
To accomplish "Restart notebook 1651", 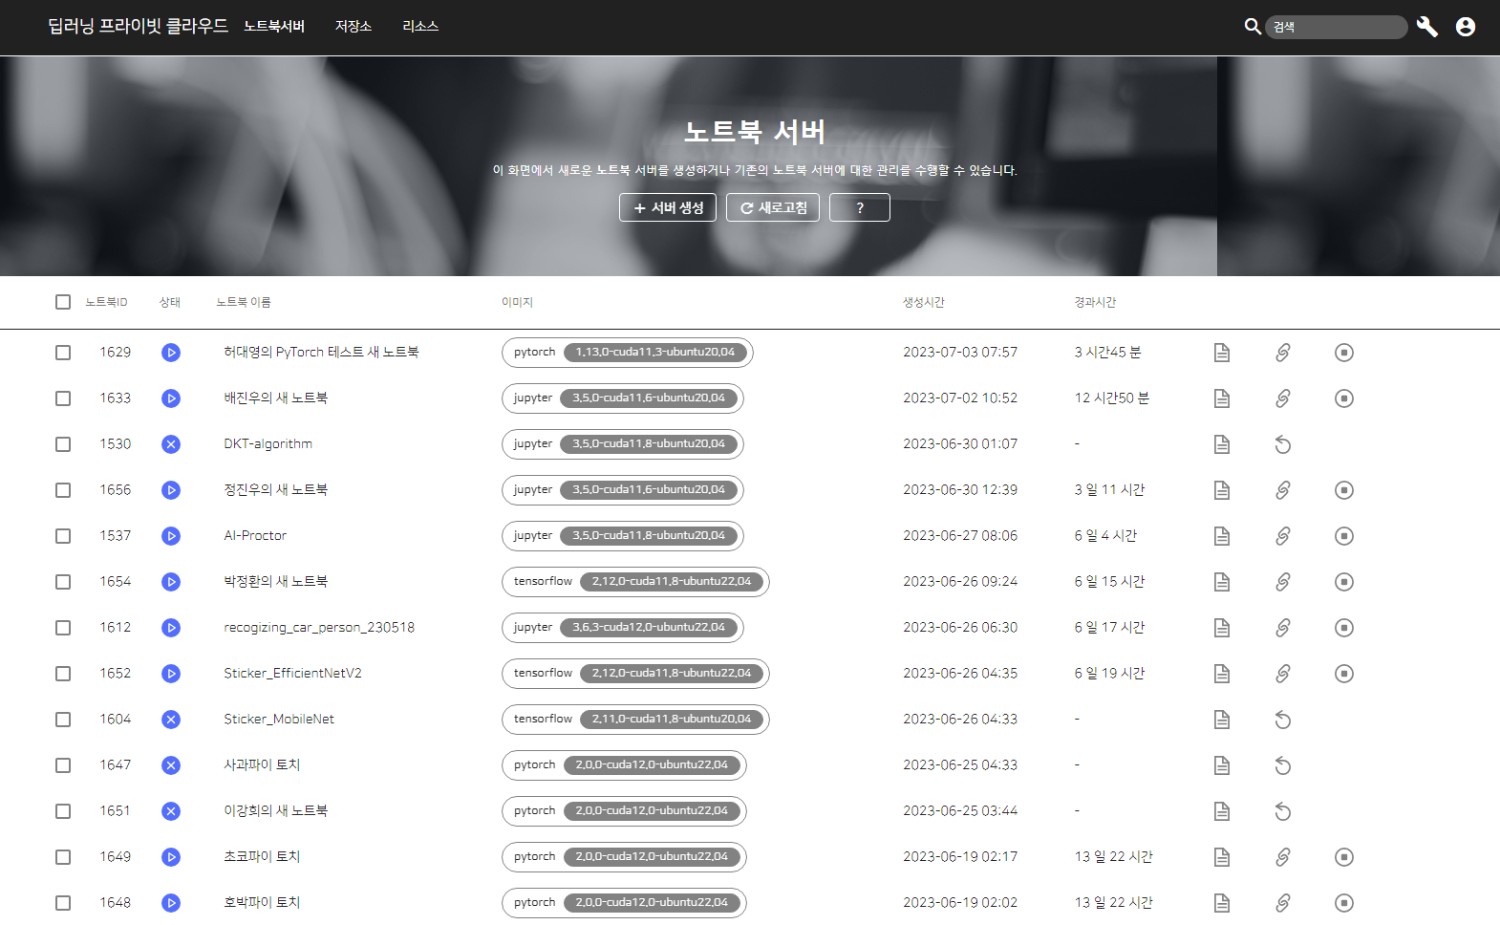I will click(x=1283, y=812).
